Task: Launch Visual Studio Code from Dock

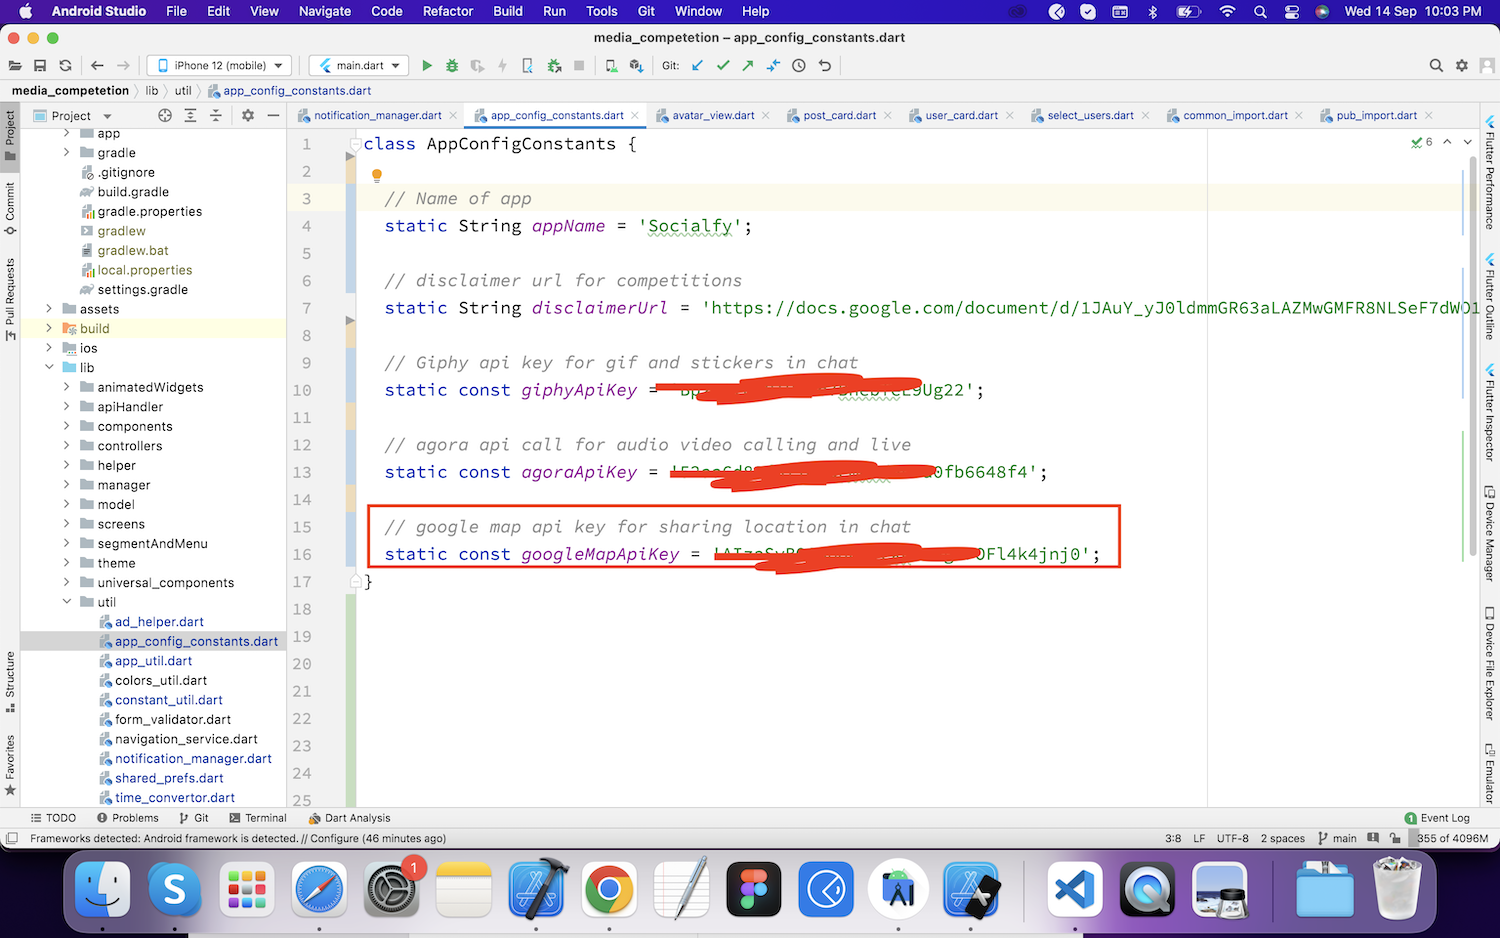Action: coord(1075,889)
